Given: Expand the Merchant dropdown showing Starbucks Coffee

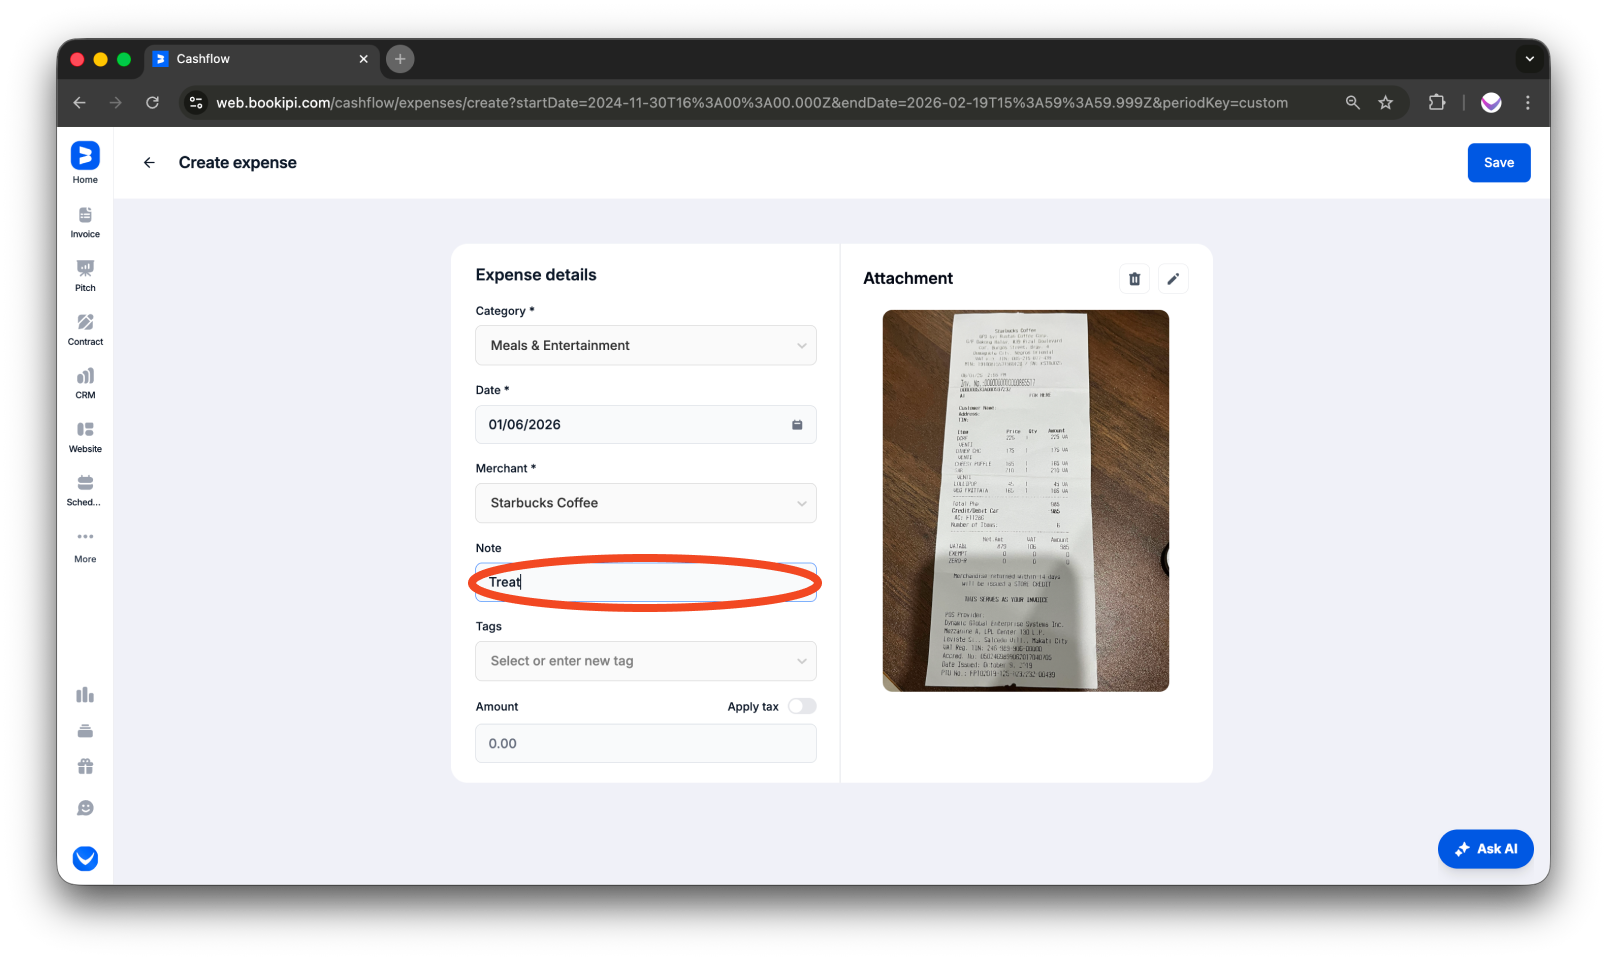Looking at the screenshot, I should 646,503.
